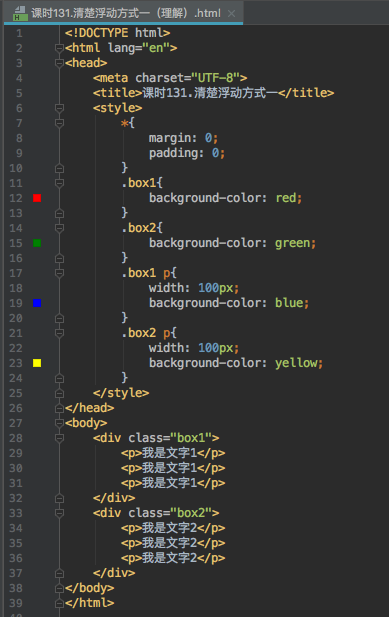Click line number 8 in gutter

[x=19, y=138]
